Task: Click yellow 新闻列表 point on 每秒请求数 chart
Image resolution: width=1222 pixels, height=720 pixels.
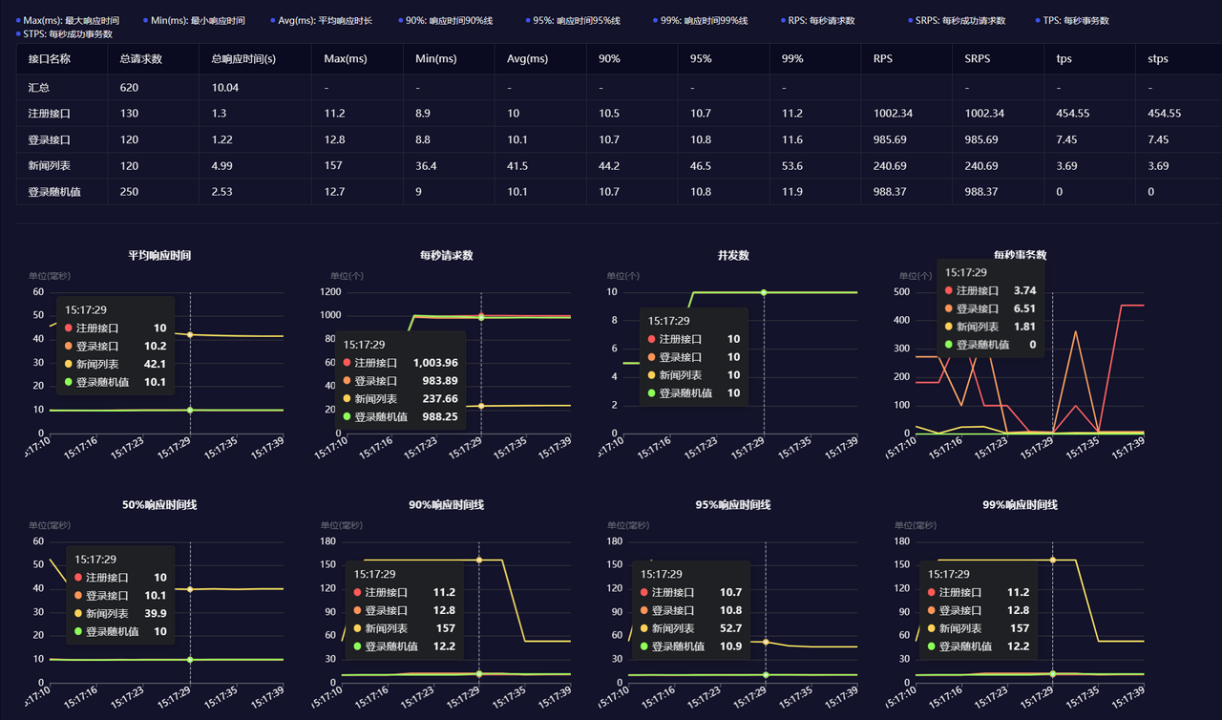Action: click(481, 406)
